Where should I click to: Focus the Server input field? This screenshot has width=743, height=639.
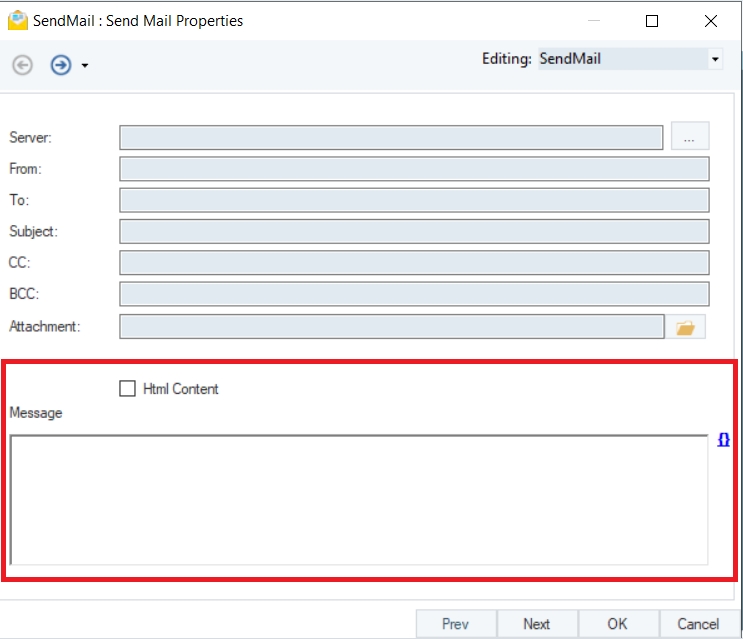click(390, 138)
